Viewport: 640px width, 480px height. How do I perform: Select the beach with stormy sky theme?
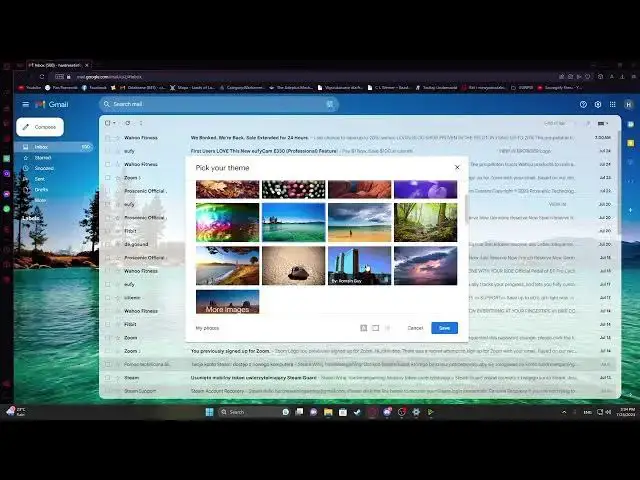coord(360,222)
